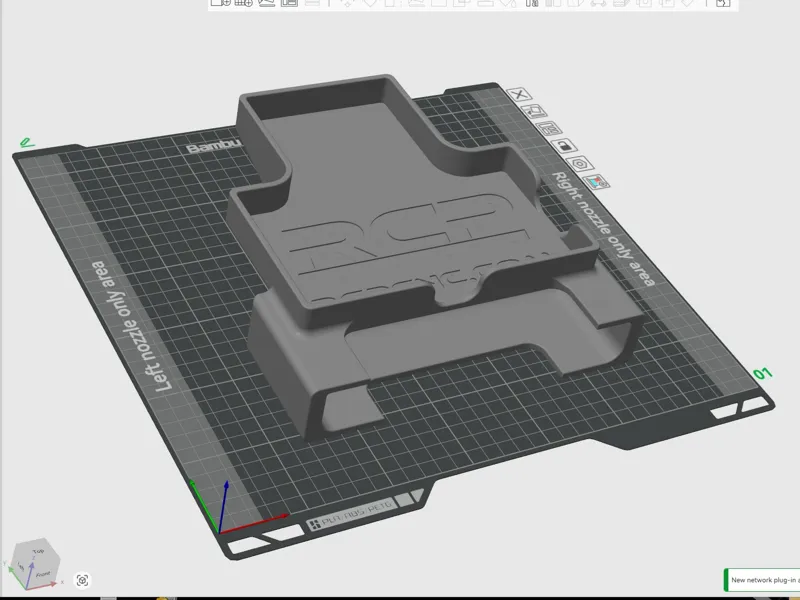The width and height of the screenshot is (800, 600).
Task: Click the Add model cube icon in top toolbar
Action: [x=220, y=3]
